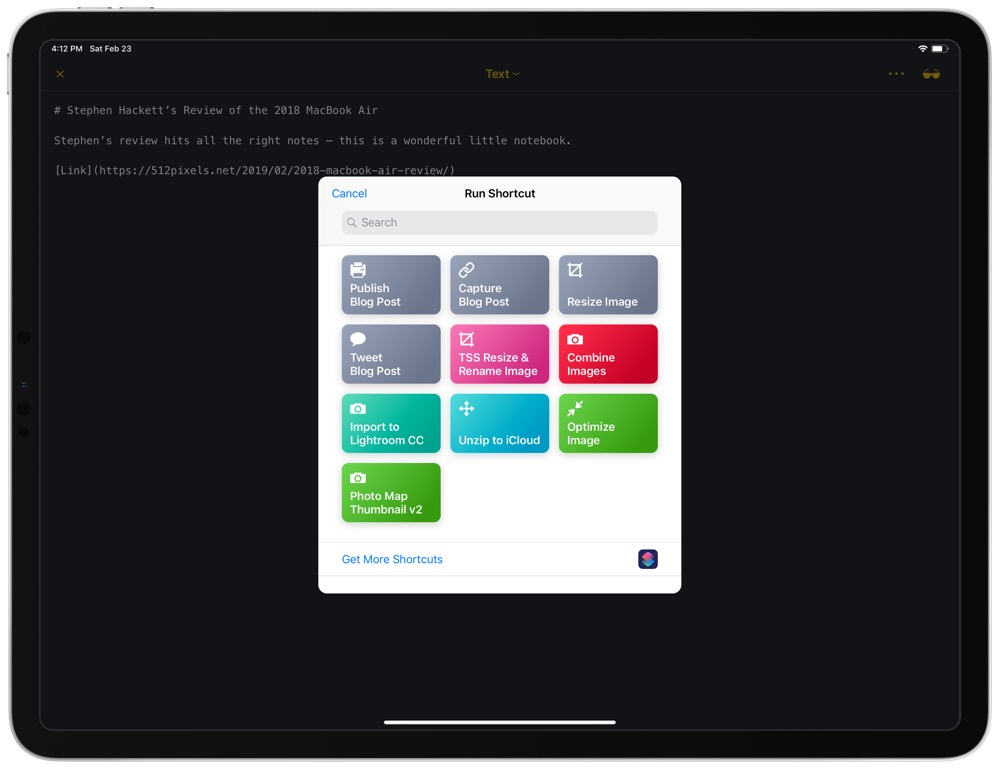Run the Capture Blog Post shortcut
1000x770 pixels.
tap(499, 285)
